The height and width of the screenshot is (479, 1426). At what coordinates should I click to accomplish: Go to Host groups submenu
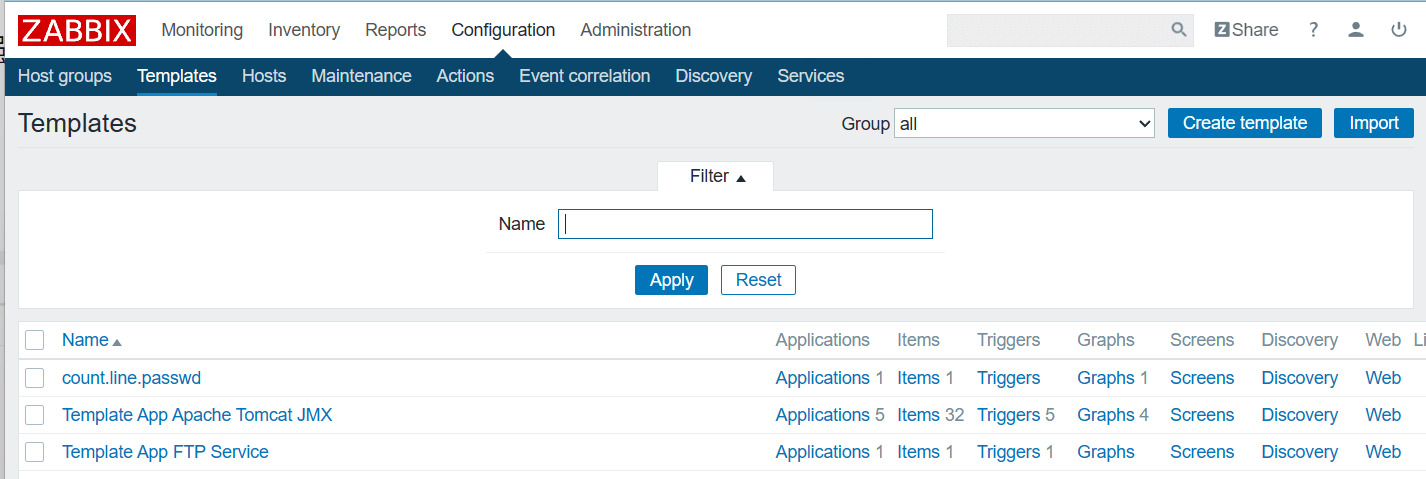[x=65, y=76]
